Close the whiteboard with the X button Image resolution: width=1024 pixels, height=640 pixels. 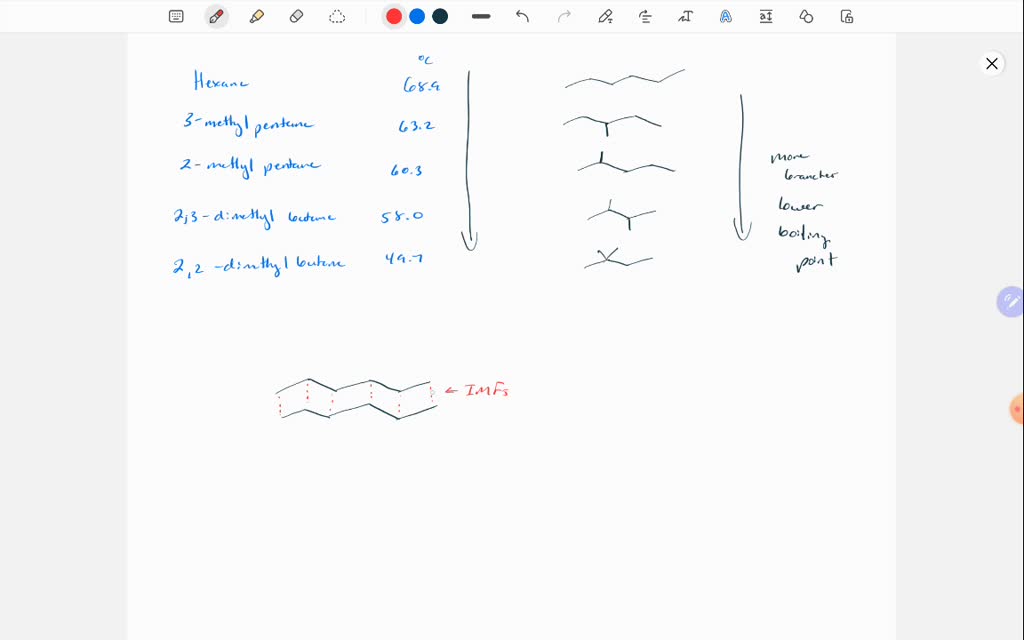tap(991, 63)
